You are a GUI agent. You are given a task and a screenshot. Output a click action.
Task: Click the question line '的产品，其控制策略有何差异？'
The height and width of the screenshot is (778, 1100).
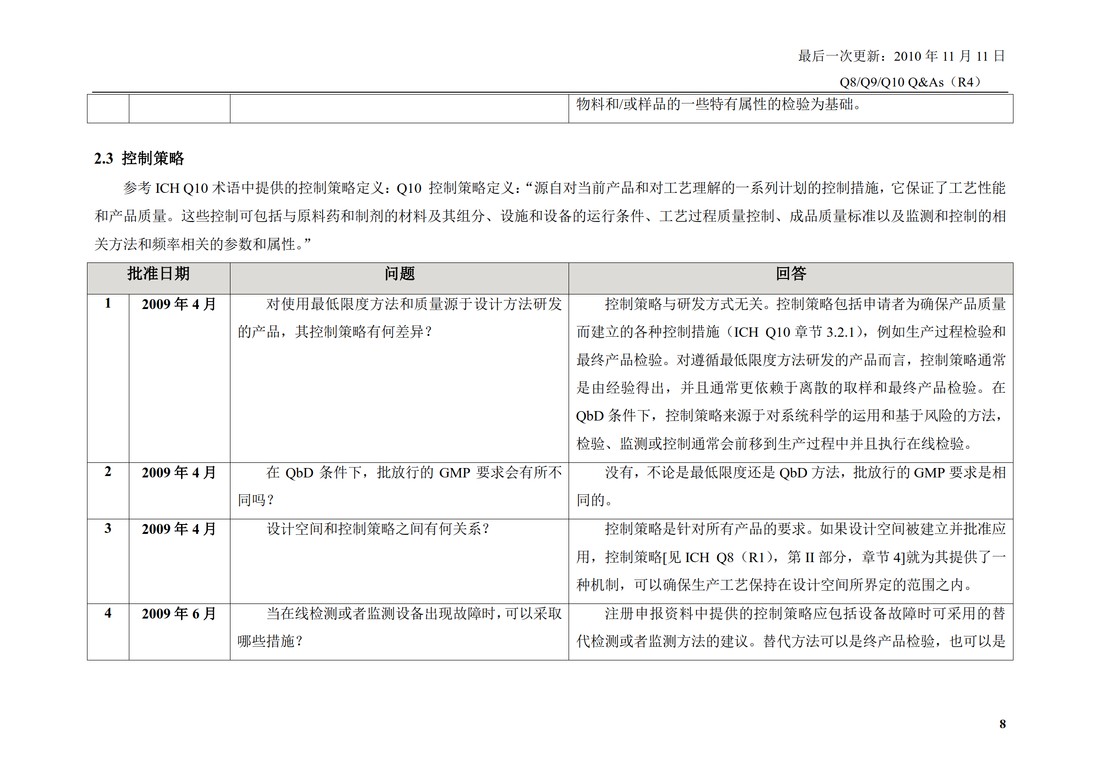pyautogui.click(x=335, y=332)
